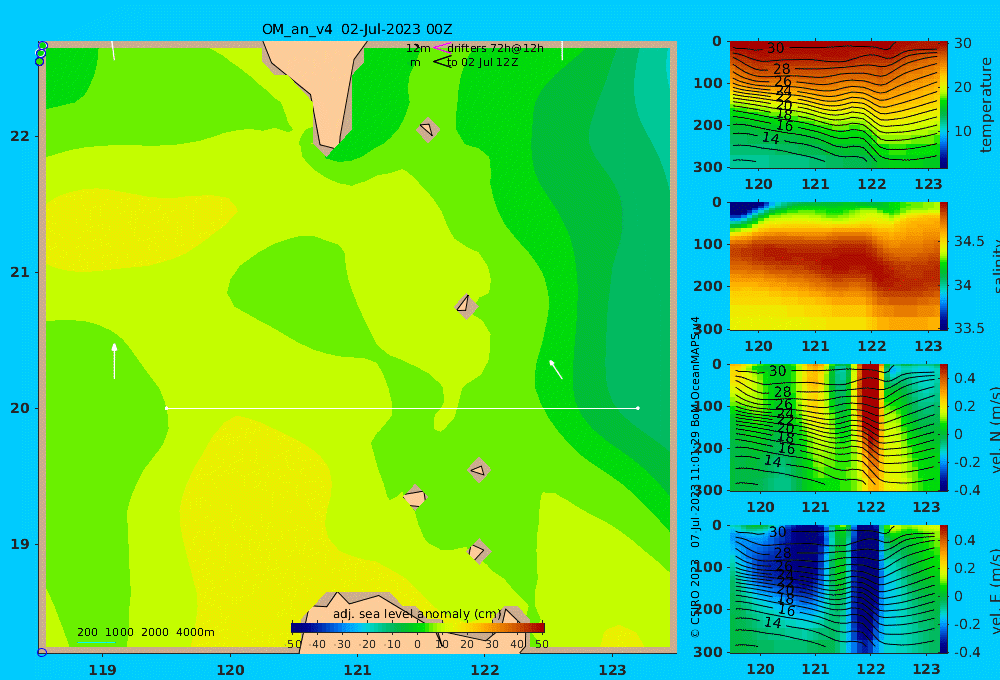Click the 'temperature' axis label
Viewport: 1000px width, 680px height.
tap(986, 105)
